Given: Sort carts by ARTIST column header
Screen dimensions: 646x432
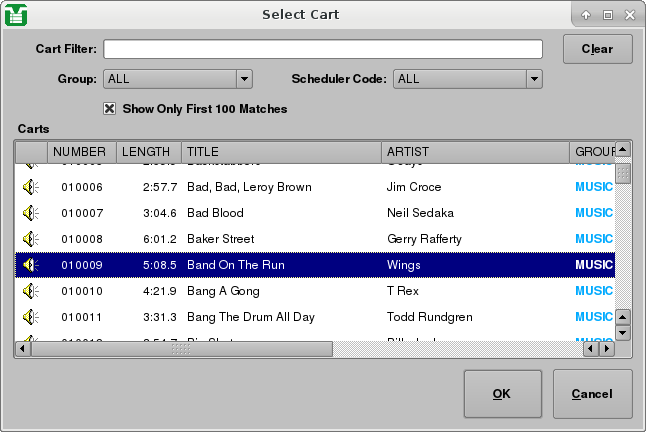Looking at the screenshot, I should (x=475, y=151).
